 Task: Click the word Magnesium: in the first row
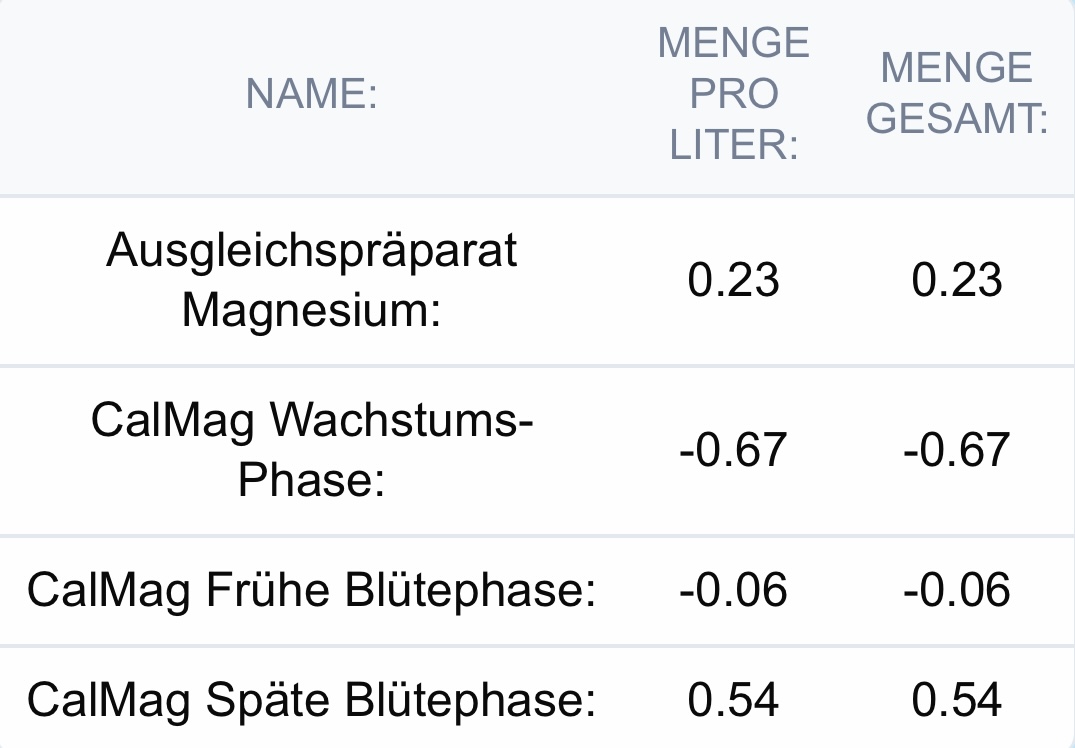311,311
